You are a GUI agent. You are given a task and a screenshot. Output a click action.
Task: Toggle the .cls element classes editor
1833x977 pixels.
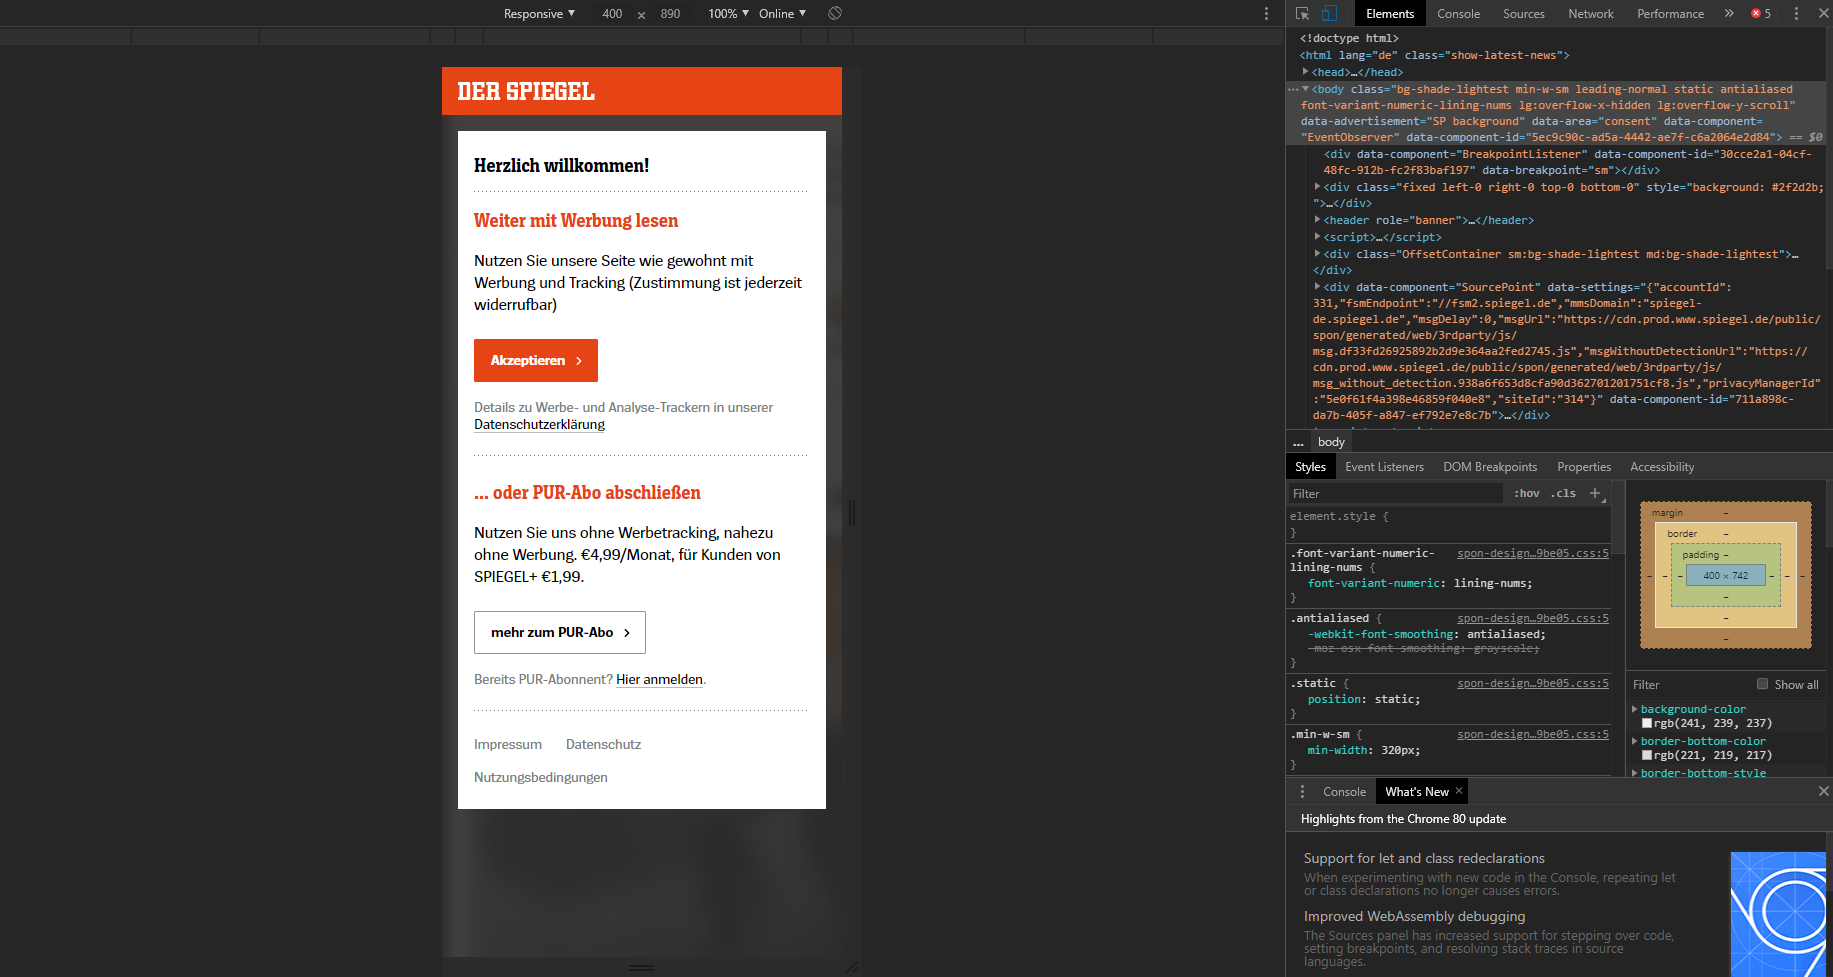(1563, 493)
